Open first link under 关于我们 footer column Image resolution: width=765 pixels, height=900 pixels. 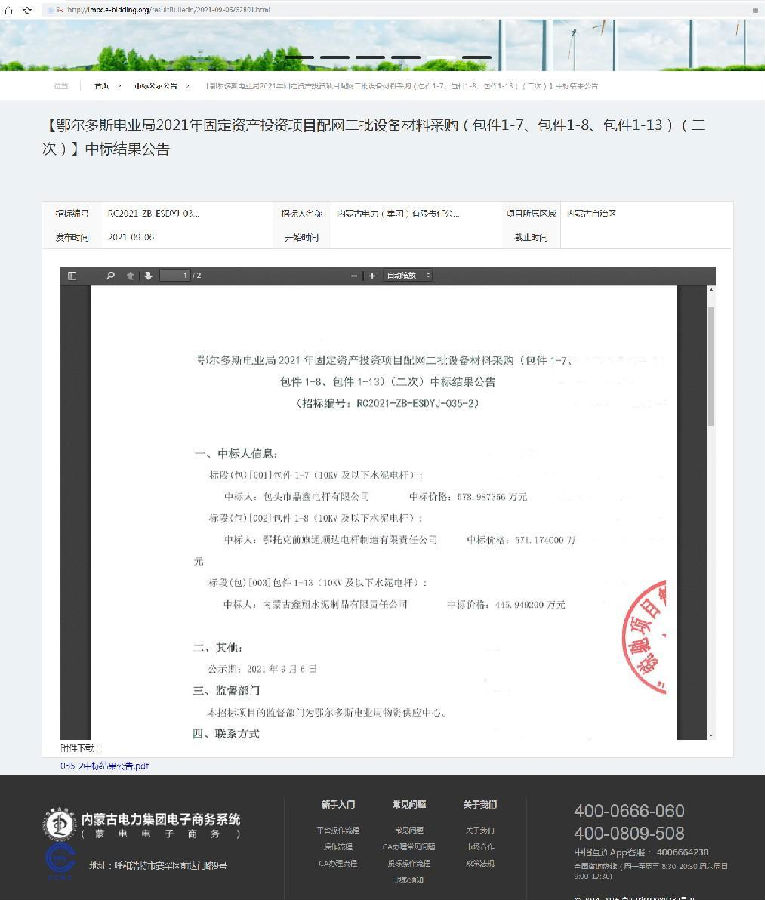pos(480,830)
